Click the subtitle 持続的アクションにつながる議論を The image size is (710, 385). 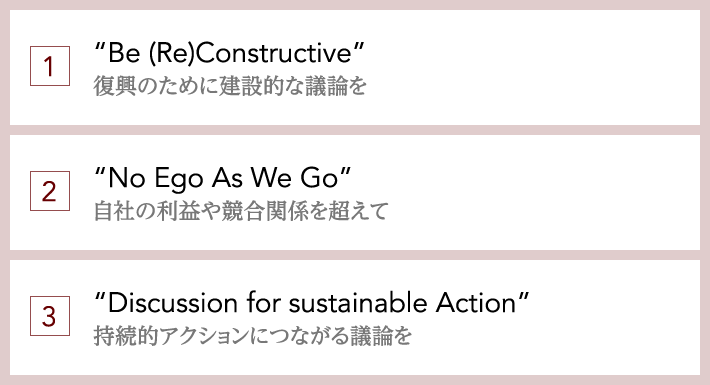[x=253, y=336]
